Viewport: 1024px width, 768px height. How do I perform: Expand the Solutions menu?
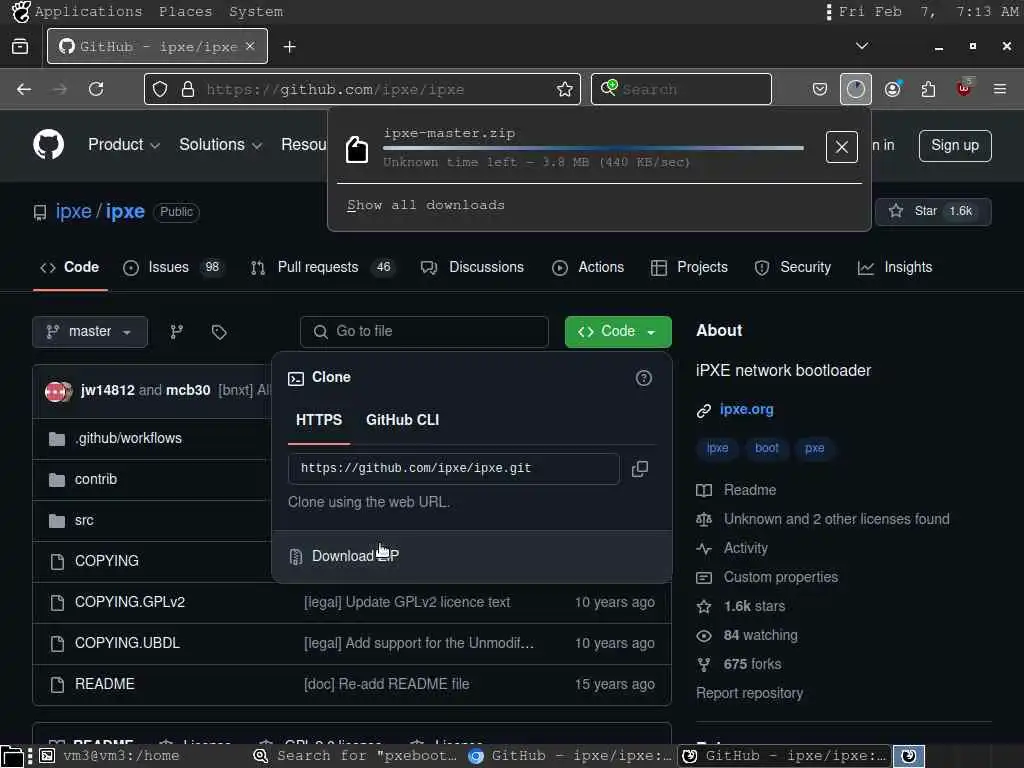click(220, 144)
